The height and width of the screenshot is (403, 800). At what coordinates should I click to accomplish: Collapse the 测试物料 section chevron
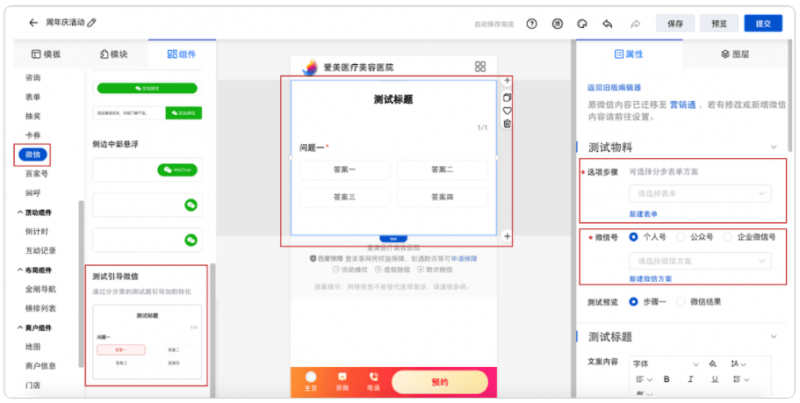(773, 147)
